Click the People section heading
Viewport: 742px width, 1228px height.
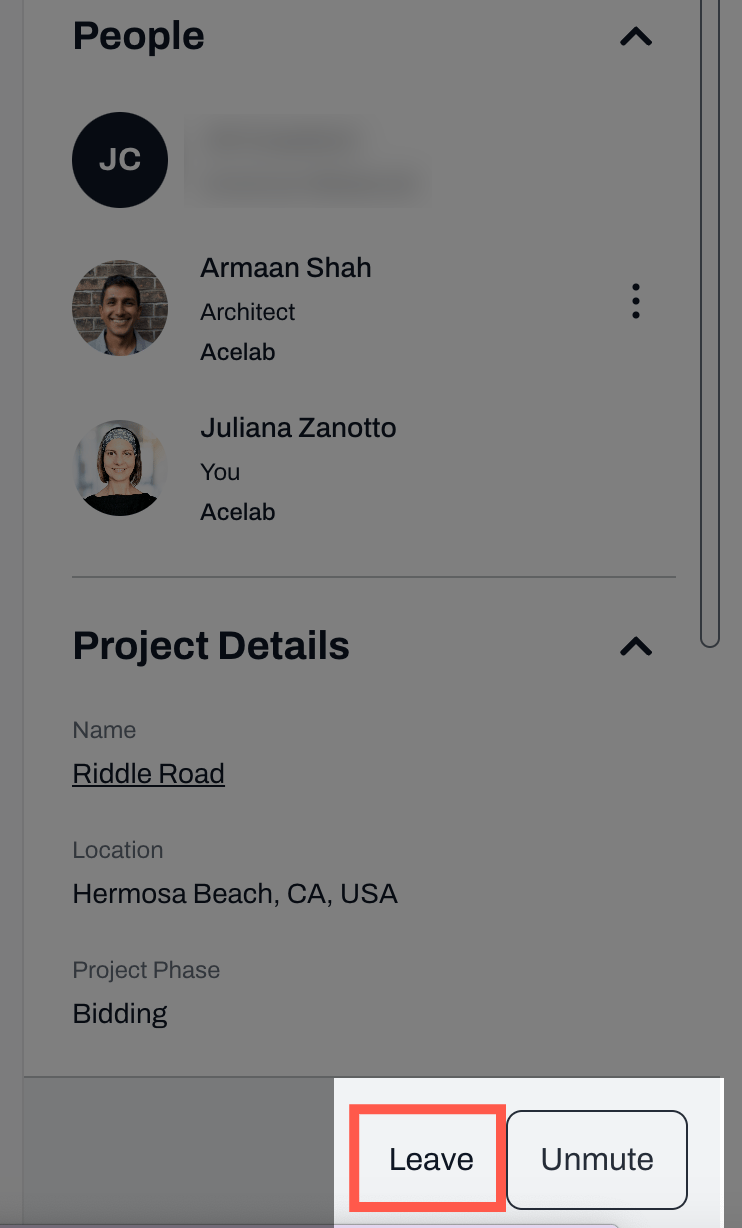tap(138, 36)
